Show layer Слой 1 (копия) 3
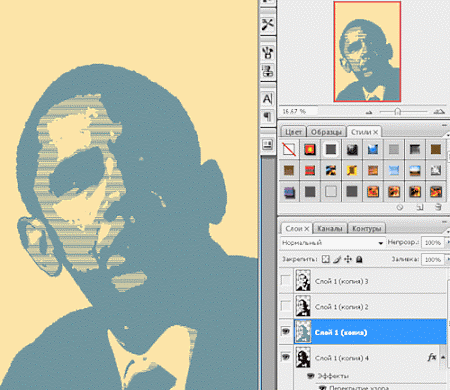The image size is (450, 390). click(x=286, y=281)
